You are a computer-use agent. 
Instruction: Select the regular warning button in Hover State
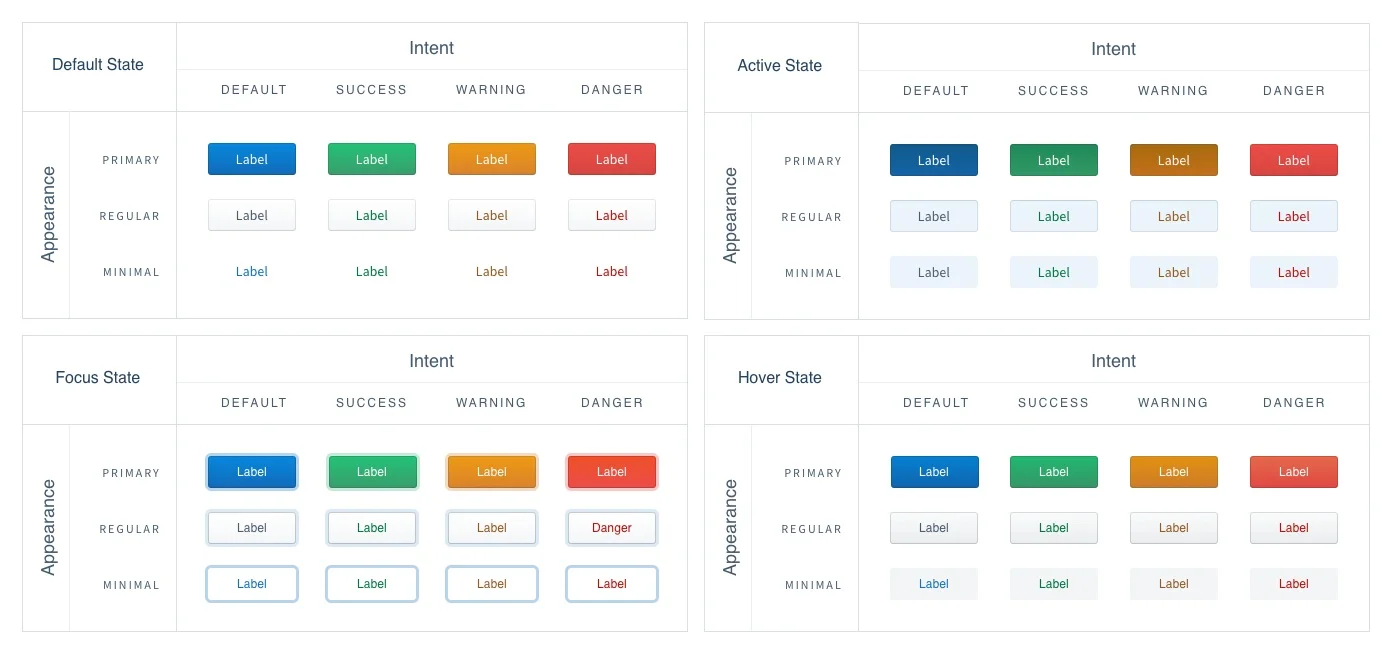coord(1174,528)
